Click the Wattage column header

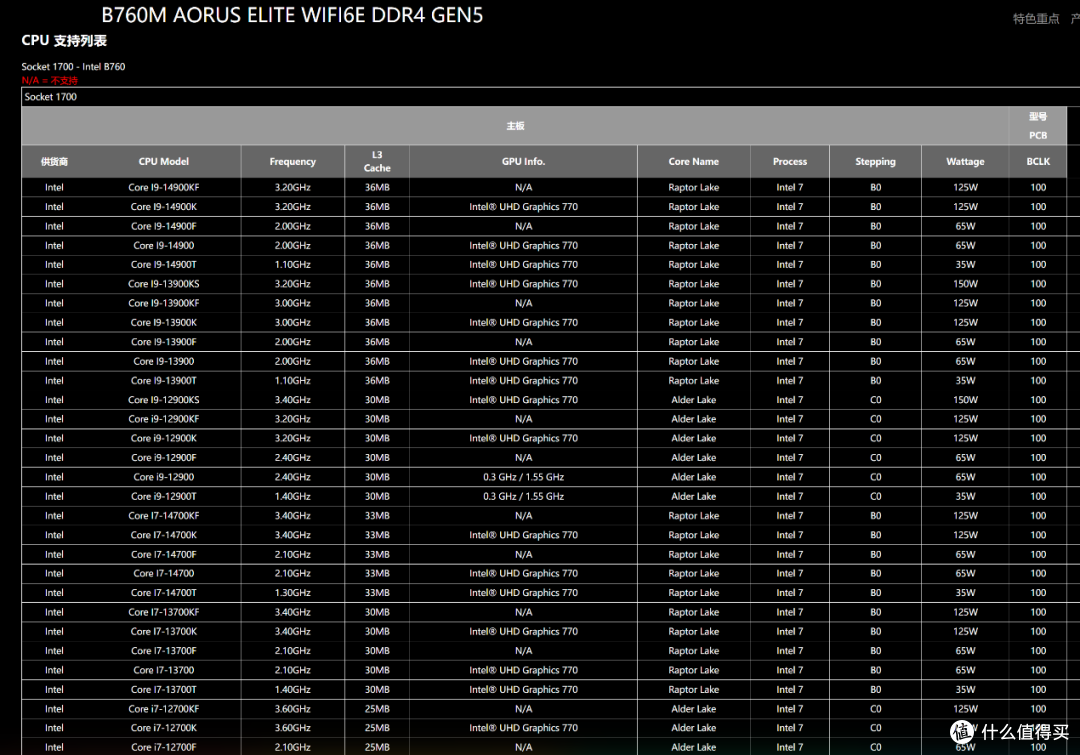[964, 161]
